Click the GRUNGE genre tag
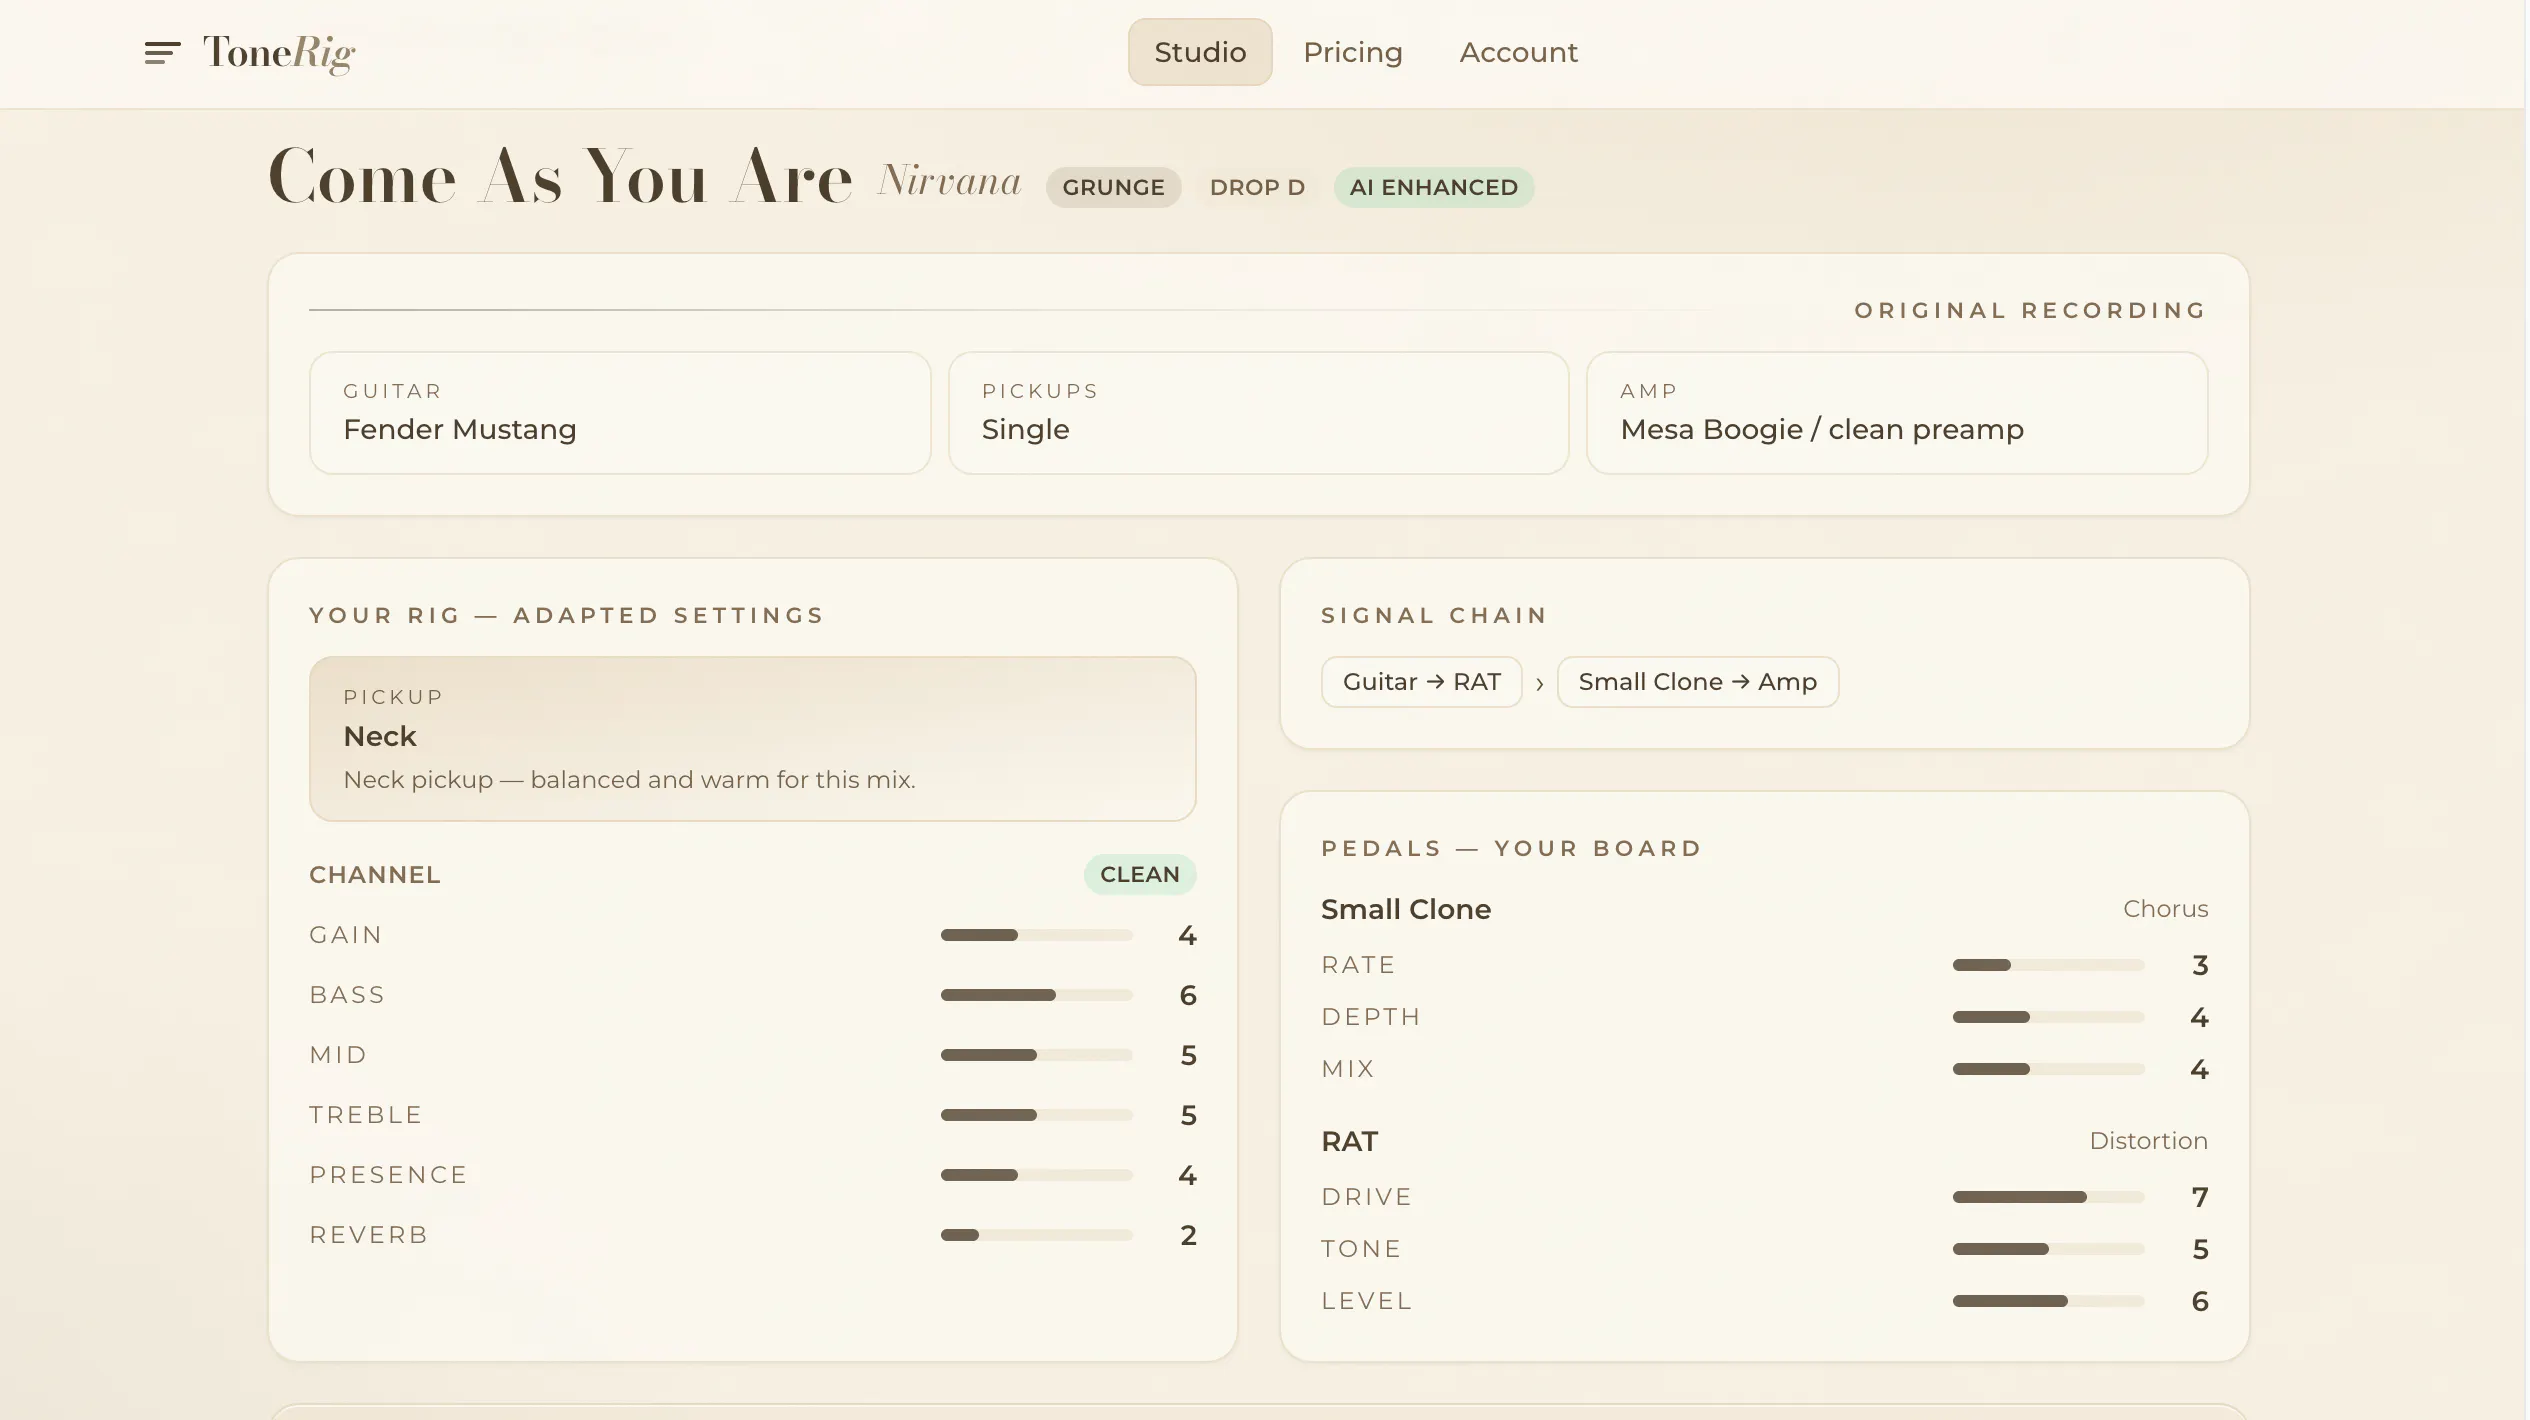Image resolution: width=2530 pixels, height=1420 pixels. click(1113, 187)
